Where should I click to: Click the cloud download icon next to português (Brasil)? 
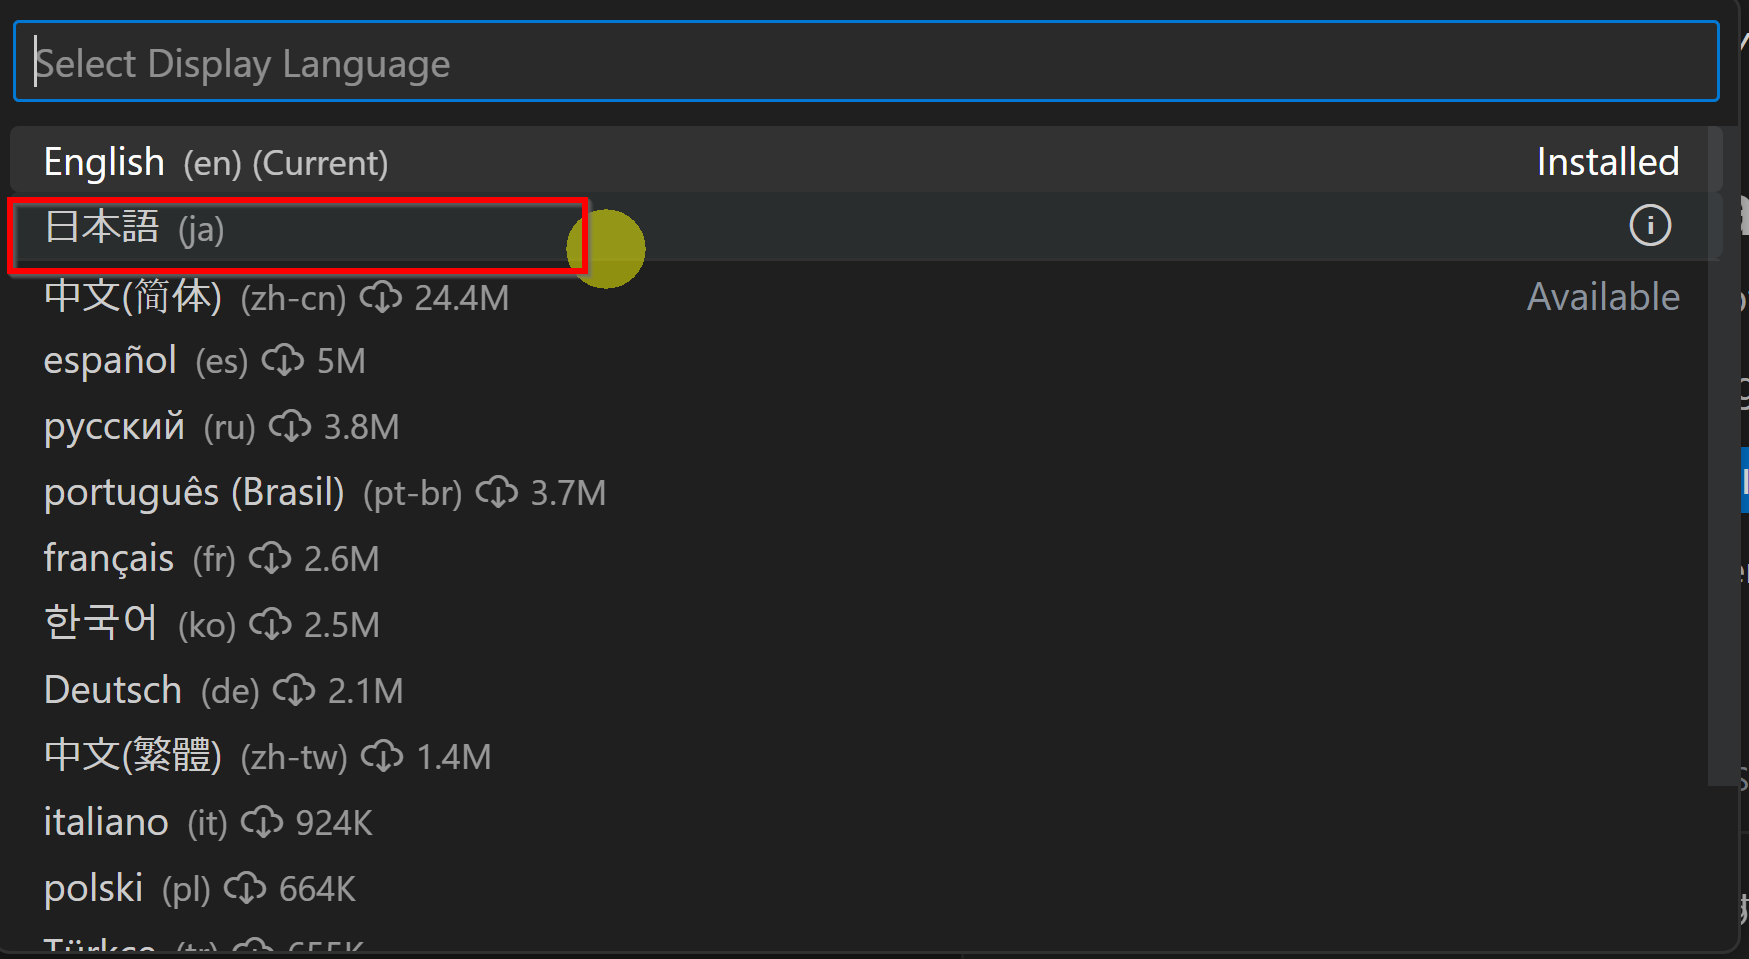(x=497, y=493)
